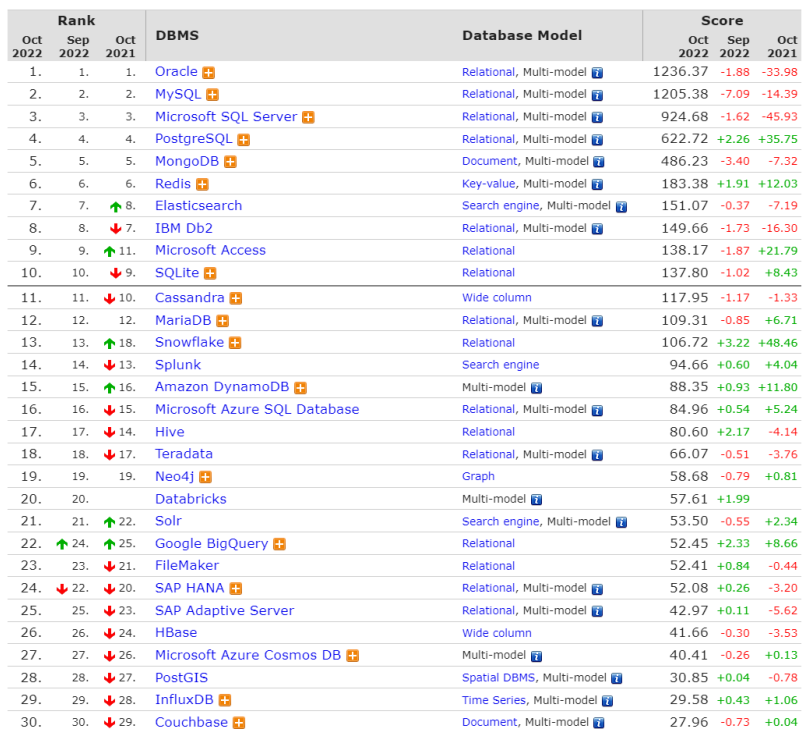
Task: Click the info icon in the Teradata row
Action: point(597,455)
